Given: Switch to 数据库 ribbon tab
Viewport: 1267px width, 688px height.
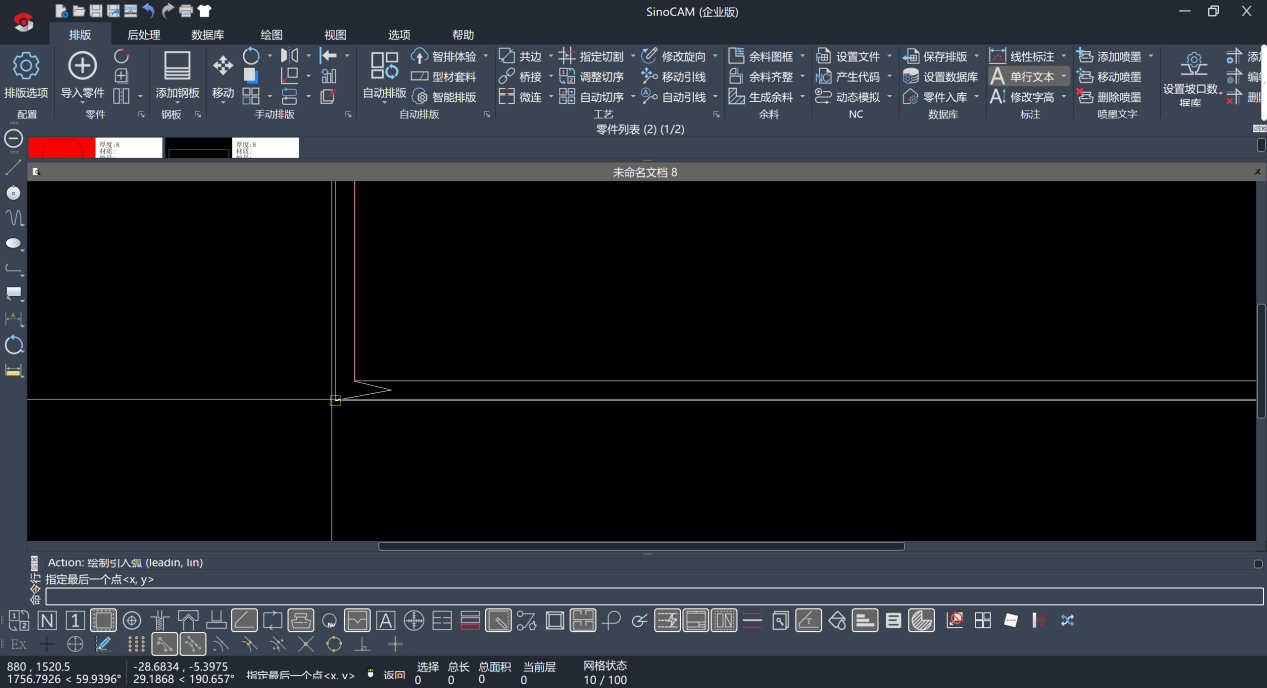Looking at the screenshot, I should (207, 35).
